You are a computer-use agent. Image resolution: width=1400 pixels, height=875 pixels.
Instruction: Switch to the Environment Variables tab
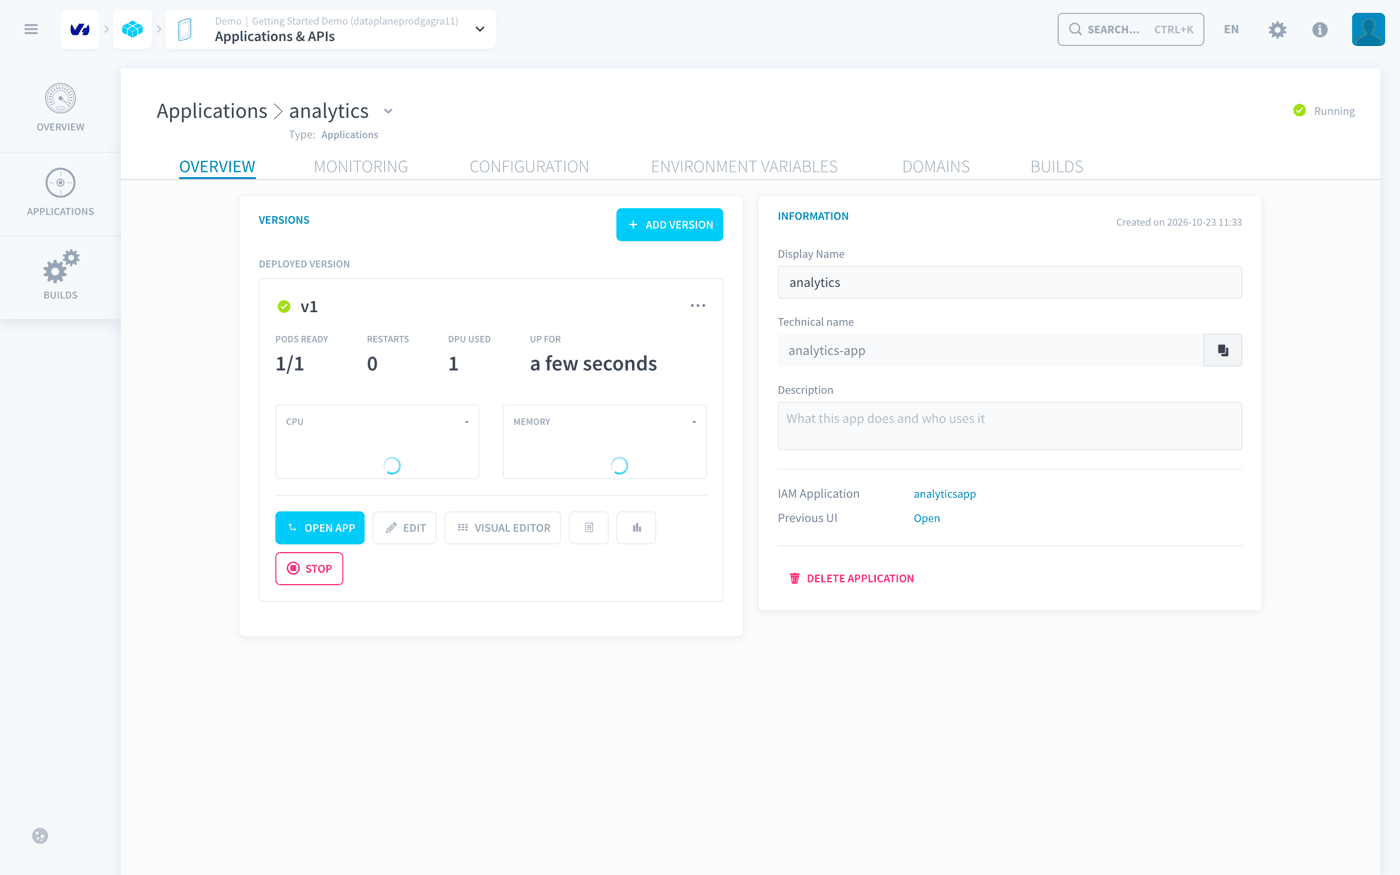coord(744,166)
